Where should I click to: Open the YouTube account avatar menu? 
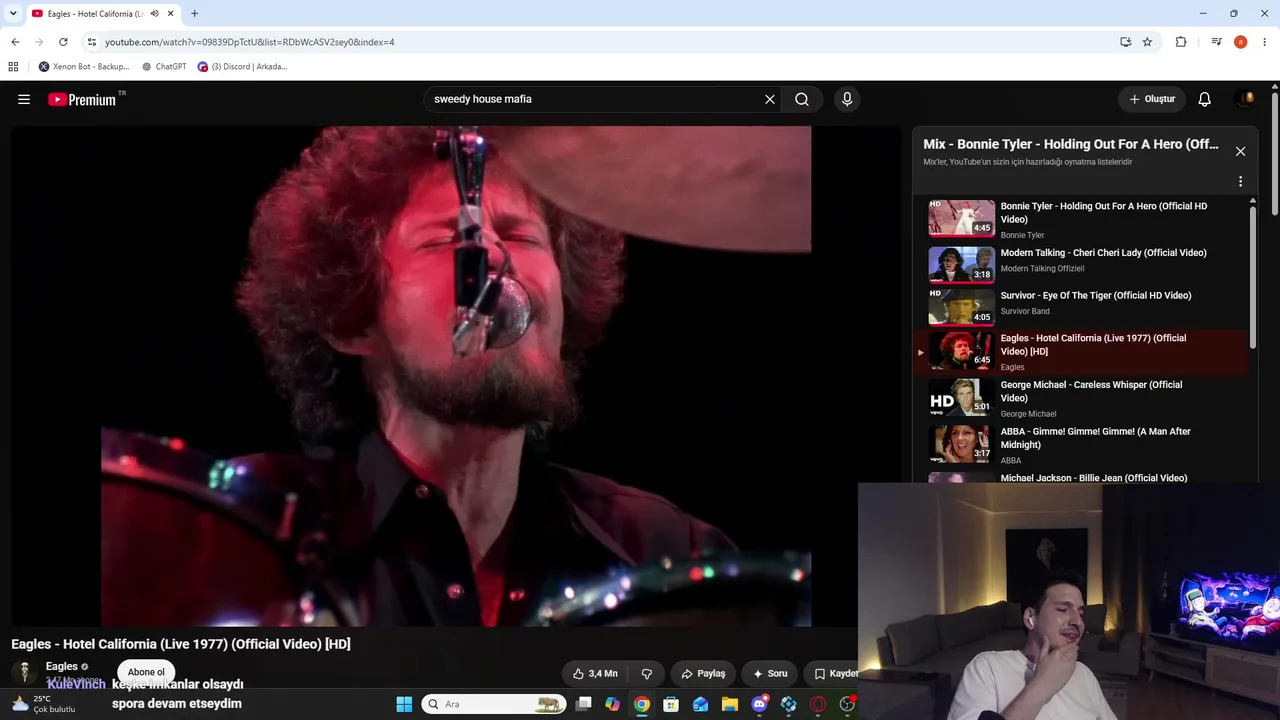1245,99
